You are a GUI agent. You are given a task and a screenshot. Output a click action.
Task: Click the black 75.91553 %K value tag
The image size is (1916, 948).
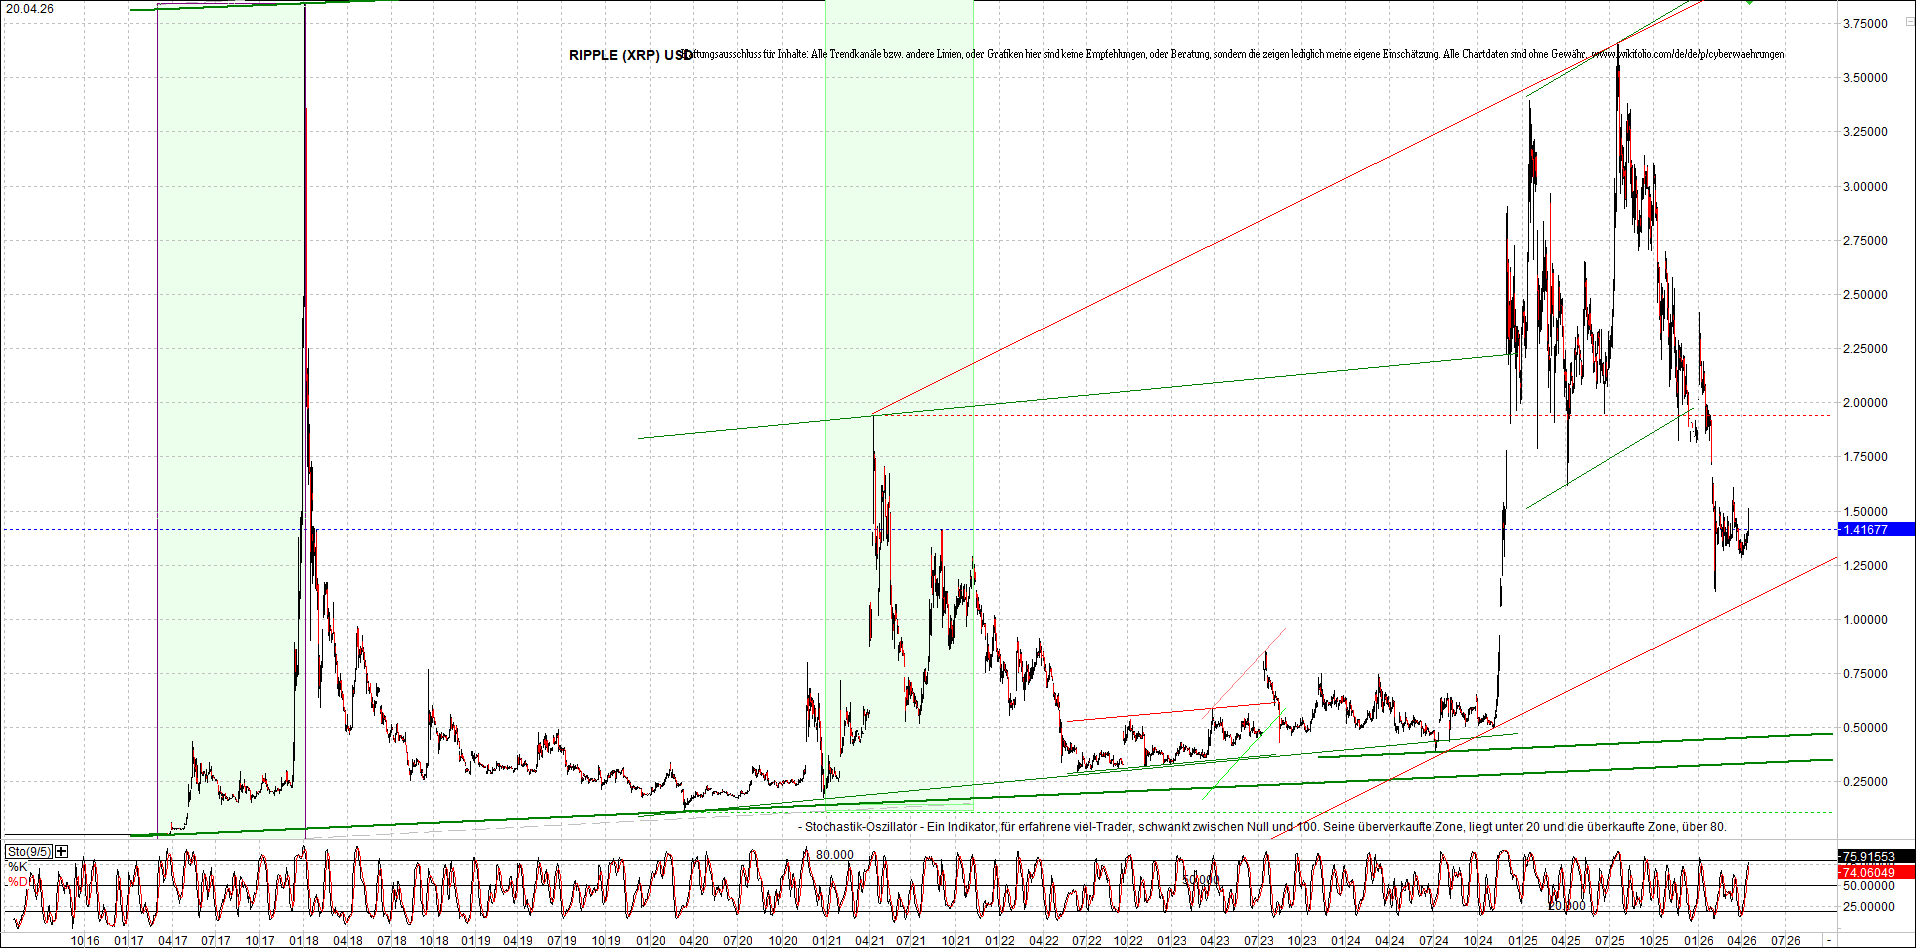coord(1875,857)
